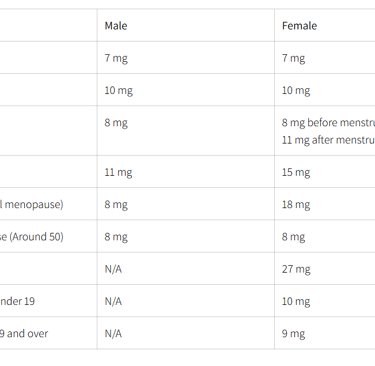Click the N/A cell beside 27 mg
The height and width of the screenshot is (366, 375).
click(x=113, y=269)
